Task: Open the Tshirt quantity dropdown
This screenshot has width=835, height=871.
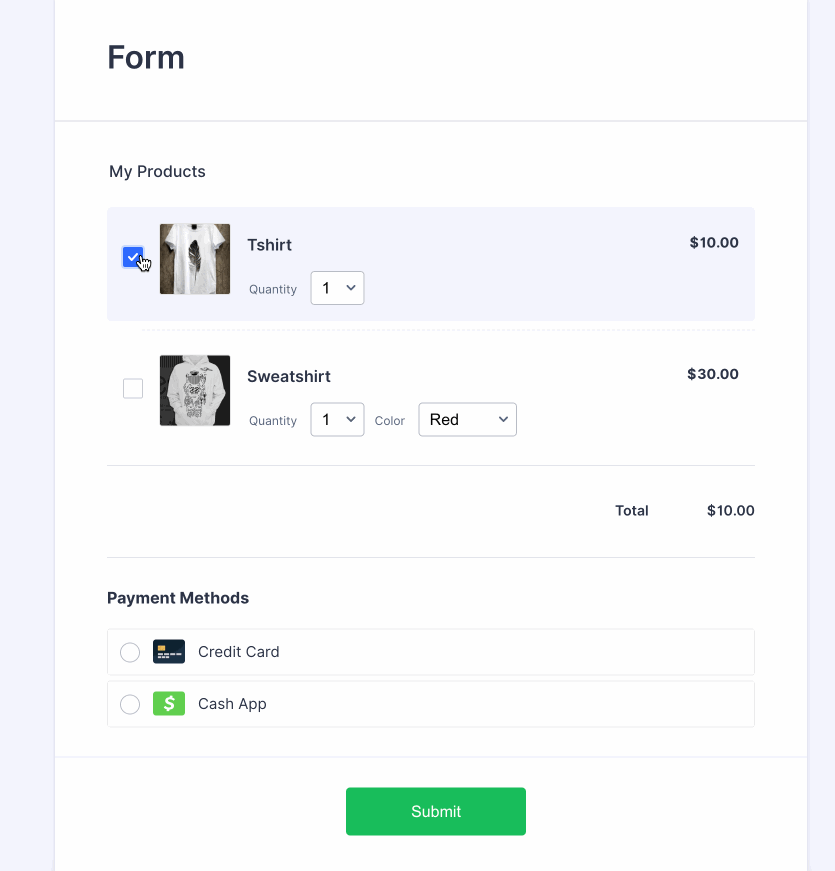Action: [337, 288]
